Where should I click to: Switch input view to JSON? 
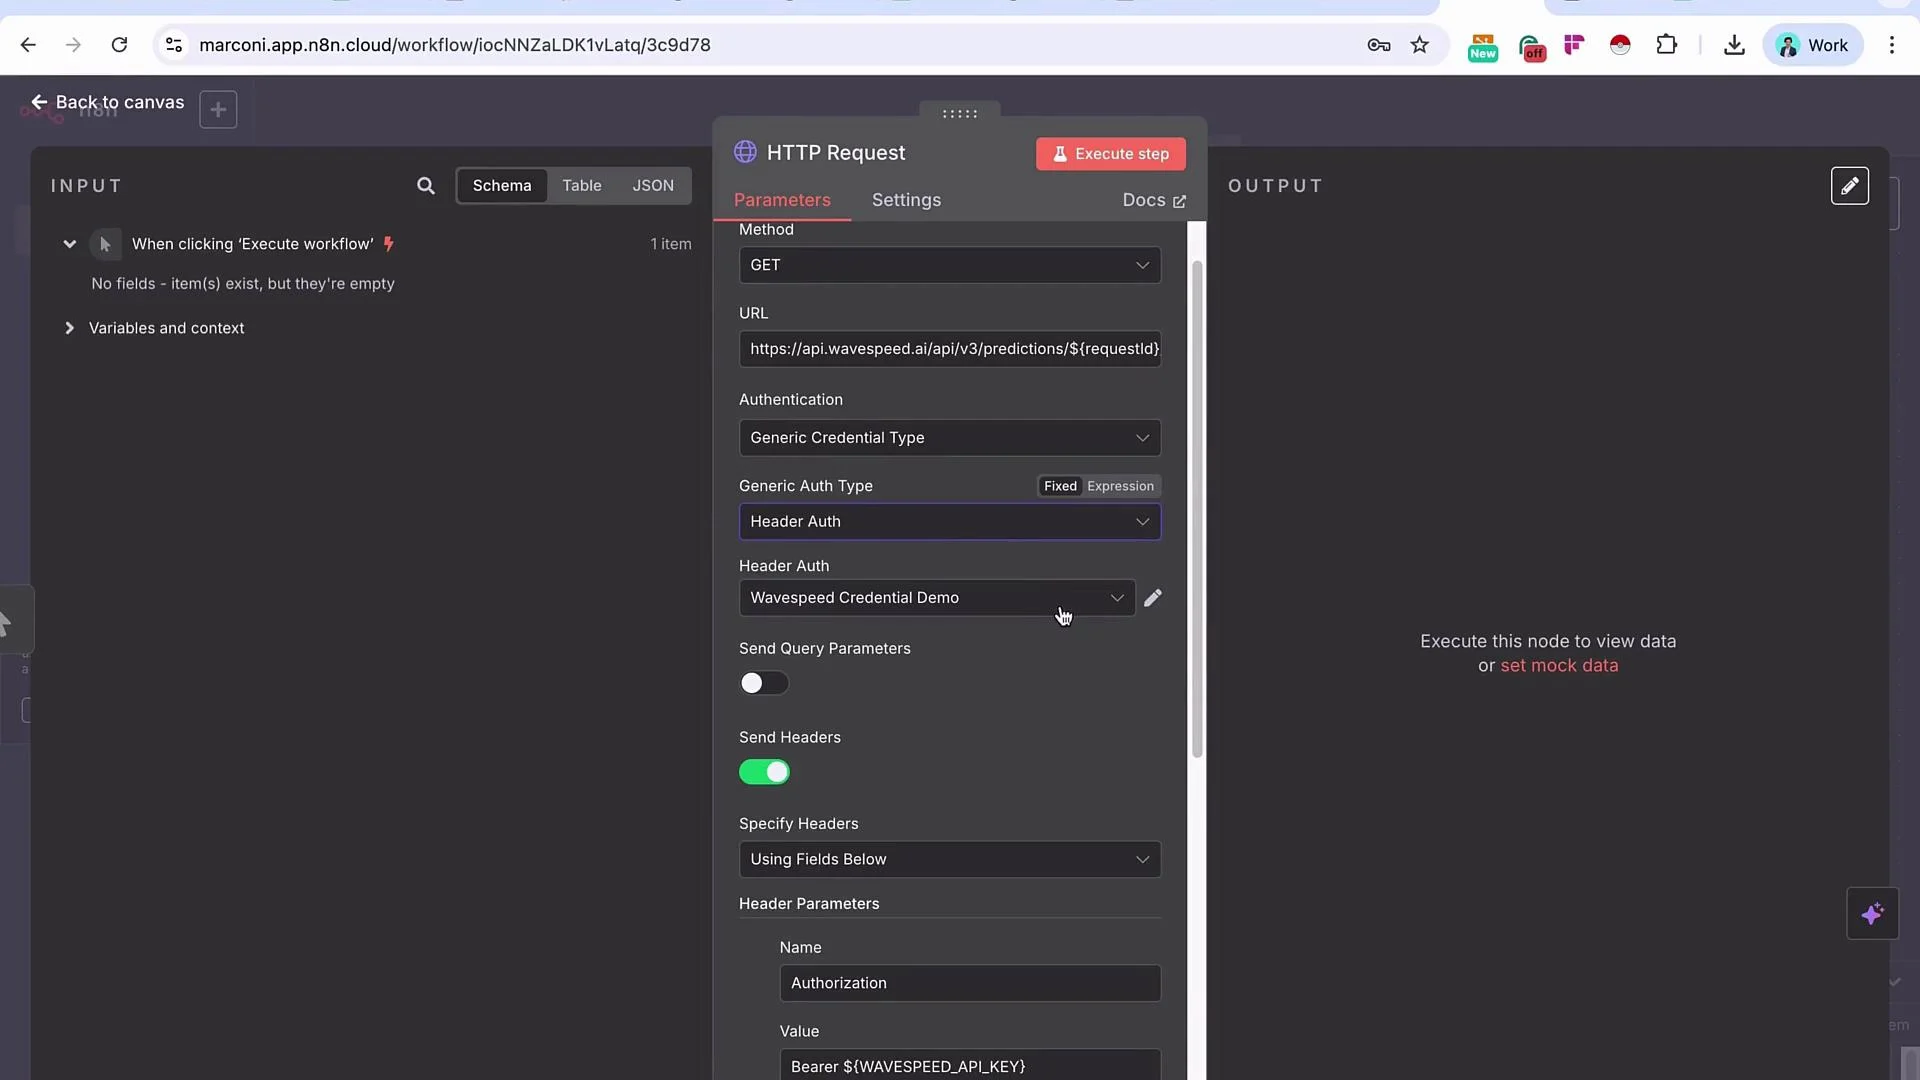tap(653, 186)
